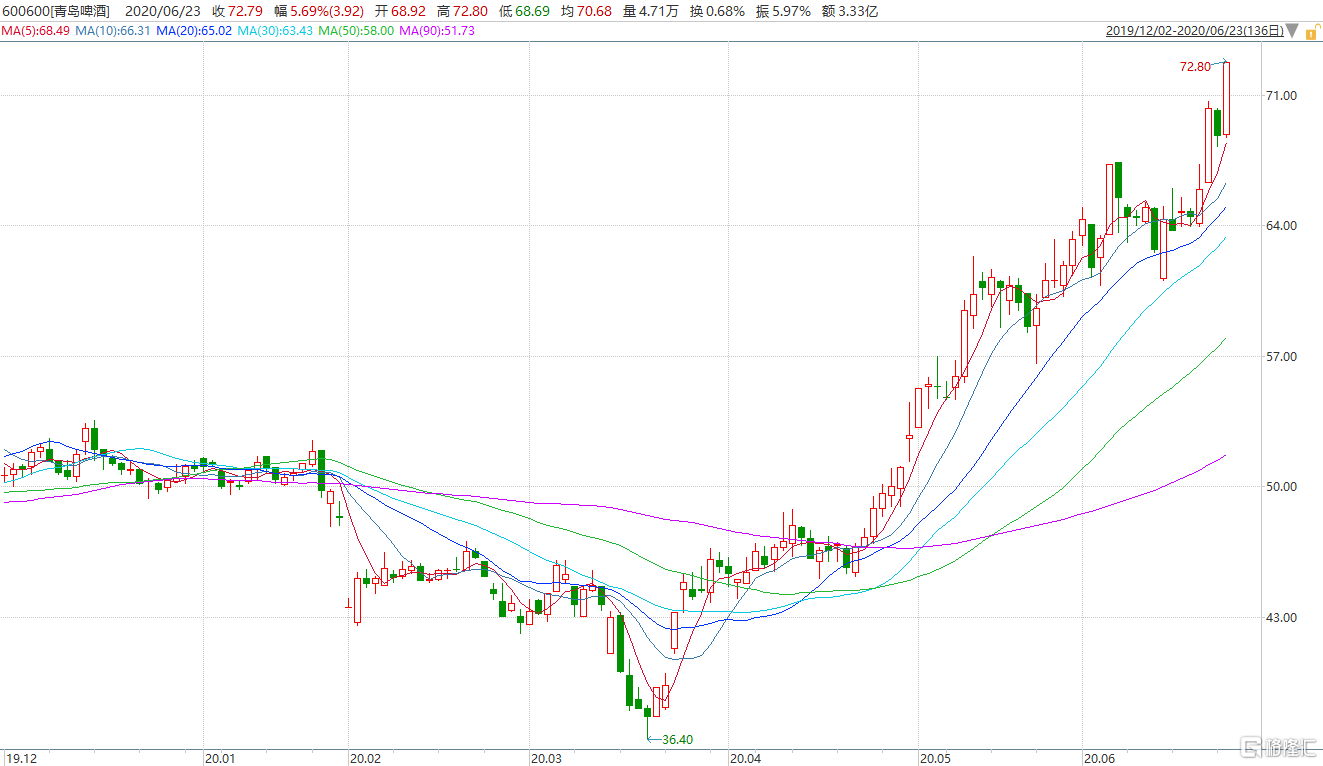The height and width of the screenshot is (766, 1323).
Task: Click the date 2020/06/23 in header
Action: click(163, 11)
